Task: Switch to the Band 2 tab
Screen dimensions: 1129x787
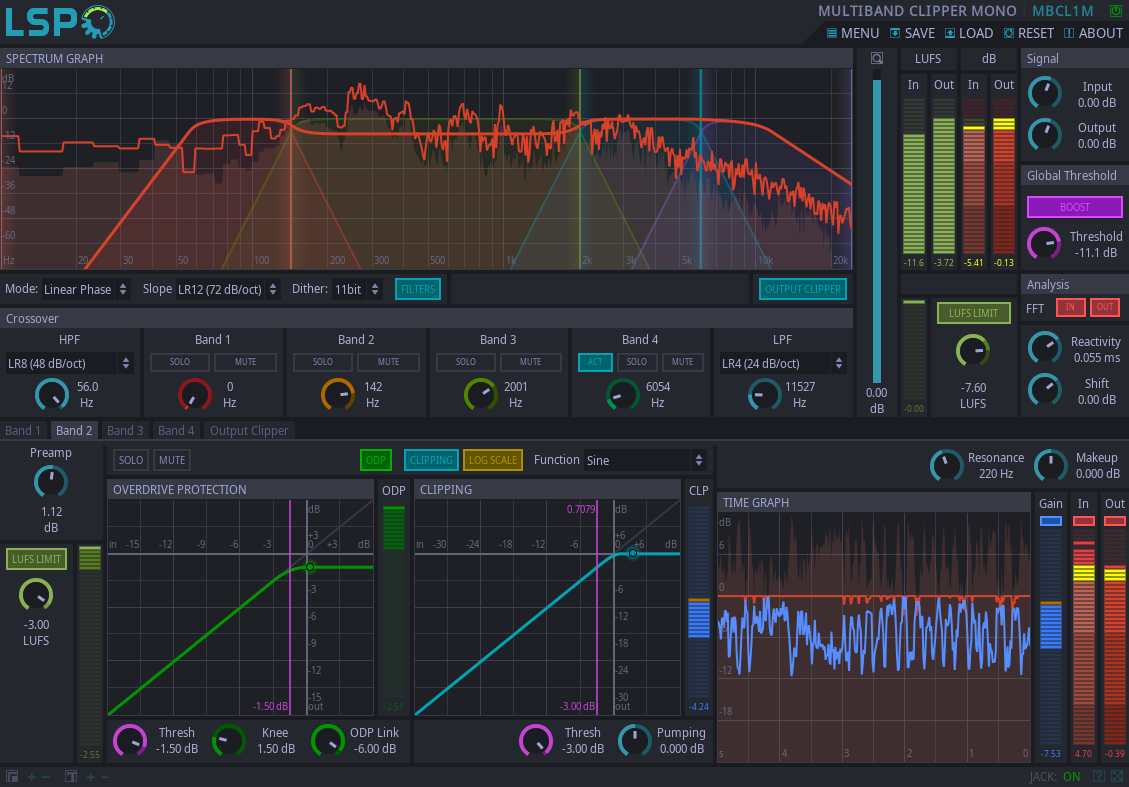Action: coord(74,431)
